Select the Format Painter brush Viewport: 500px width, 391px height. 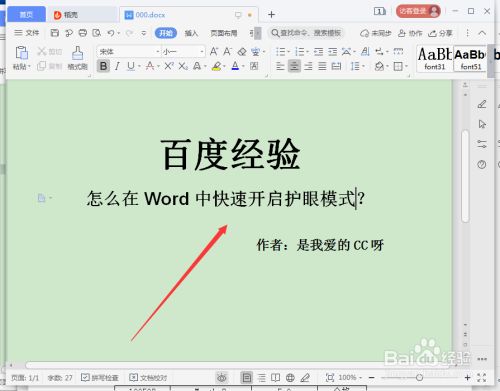point(77,53)
